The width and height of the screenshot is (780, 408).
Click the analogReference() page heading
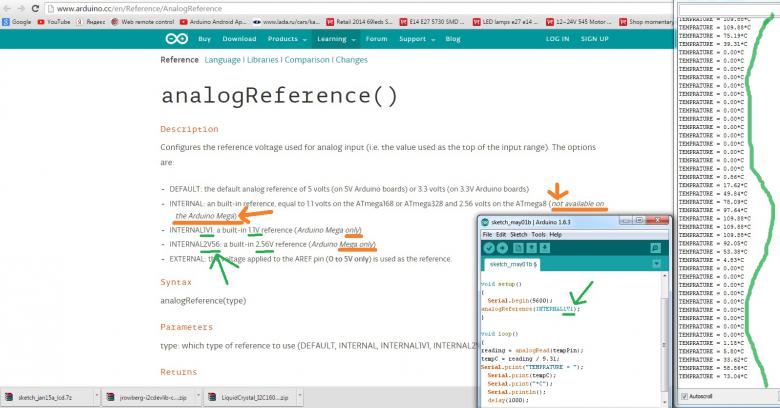coord(279,96)
